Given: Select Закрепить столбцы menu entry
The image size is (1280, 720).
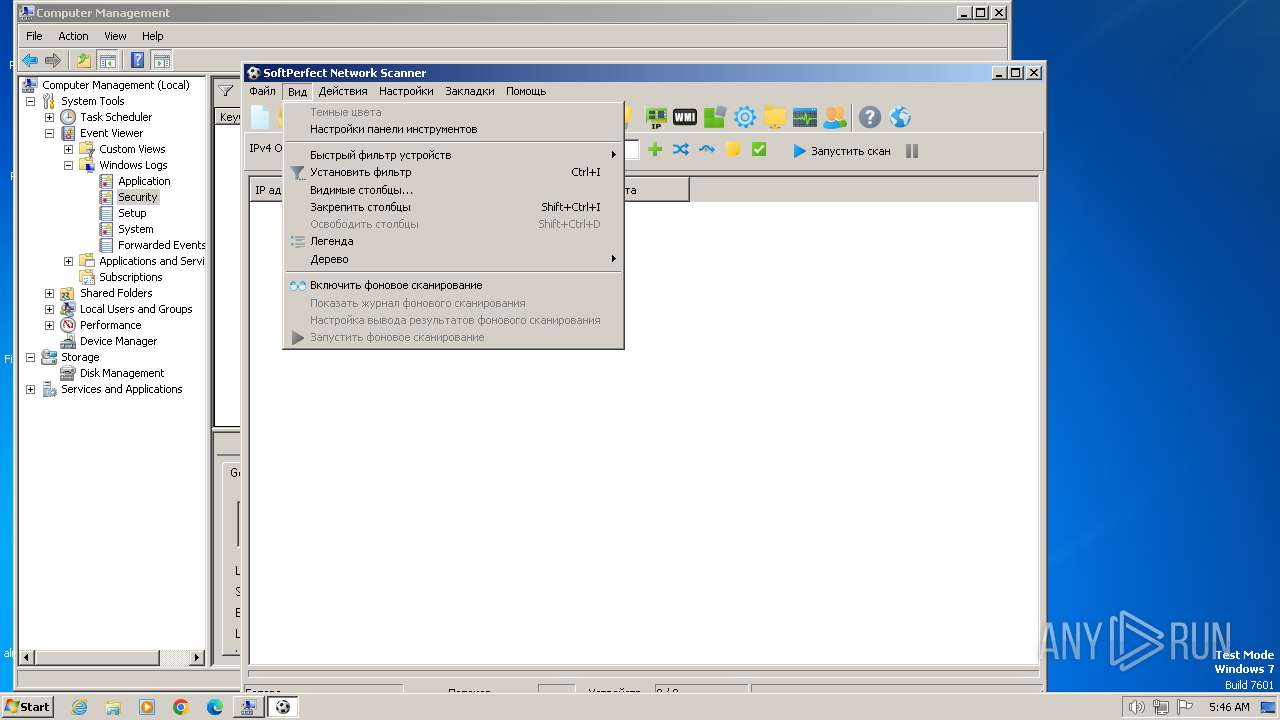Looking at the screenshot, I should tap(453, 207).
